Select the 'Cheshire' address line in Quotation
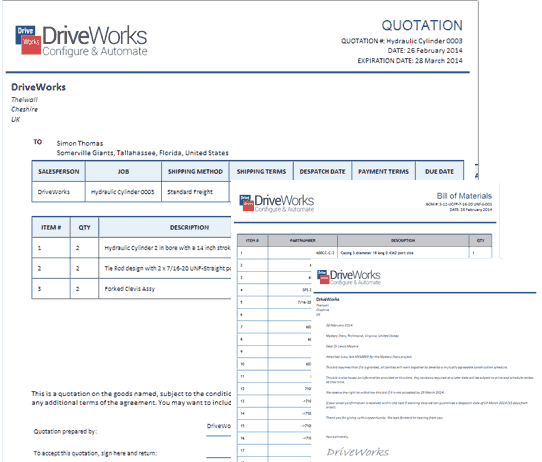Screen dimensions: 542x462 tap(24, 109)
